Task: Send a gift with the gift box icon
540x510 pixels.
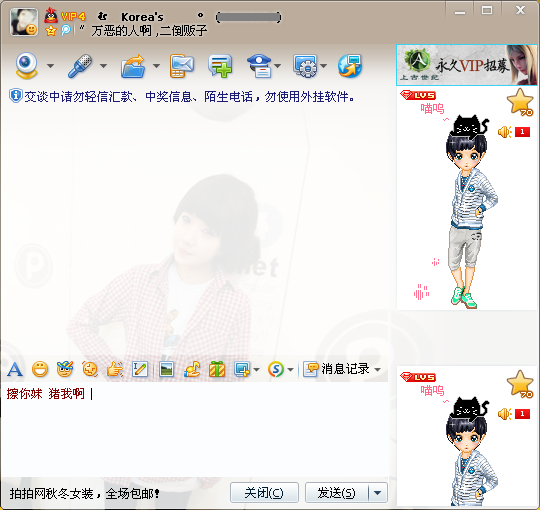Action: 217,369
